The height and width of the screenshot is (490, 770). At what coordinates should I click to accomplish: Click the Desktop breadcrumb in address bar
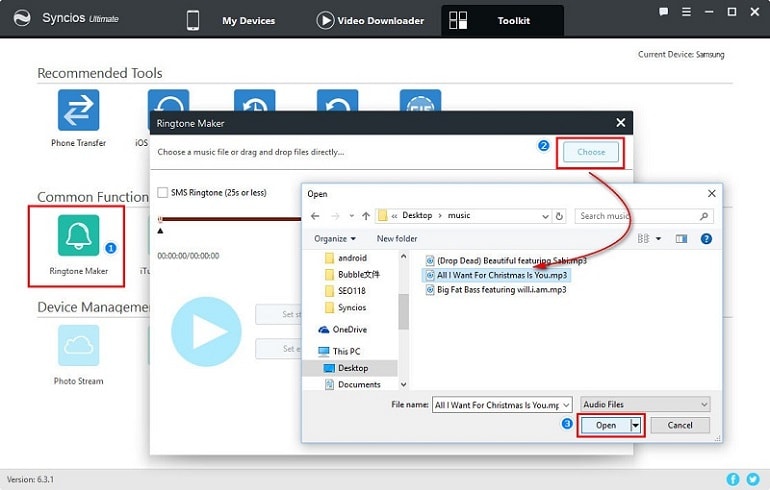[417, 216]
